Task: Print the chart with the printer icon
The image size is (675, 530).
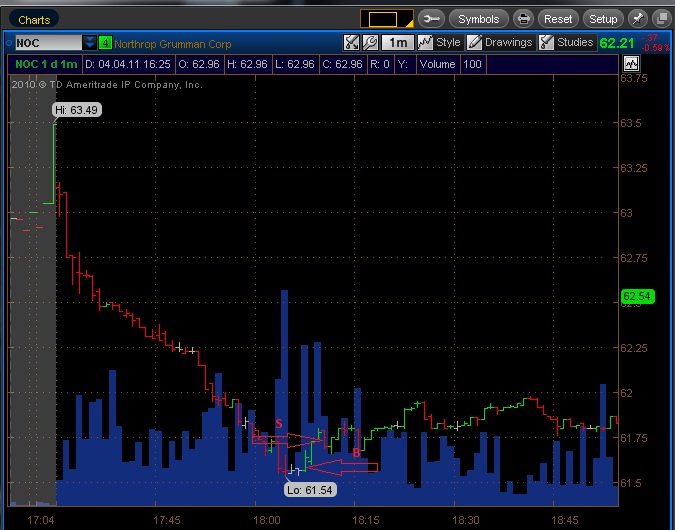Action: [523, 19]
